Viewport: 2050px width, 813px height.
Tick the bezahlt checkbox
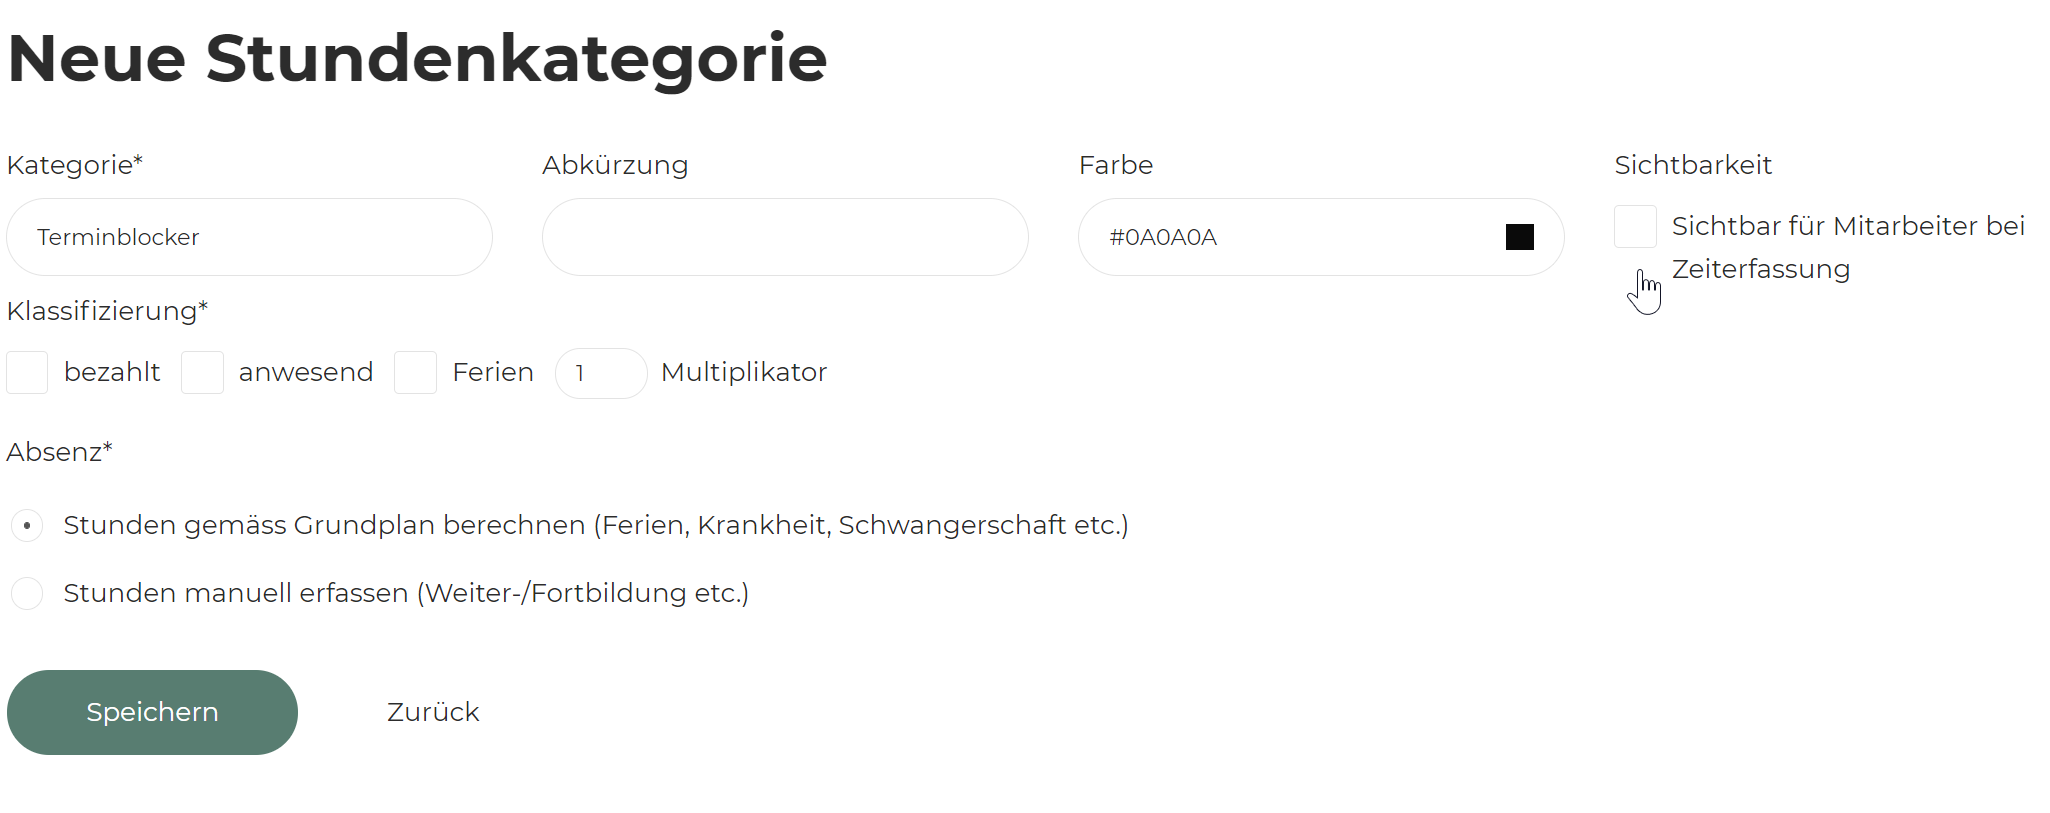pos(27,373)
